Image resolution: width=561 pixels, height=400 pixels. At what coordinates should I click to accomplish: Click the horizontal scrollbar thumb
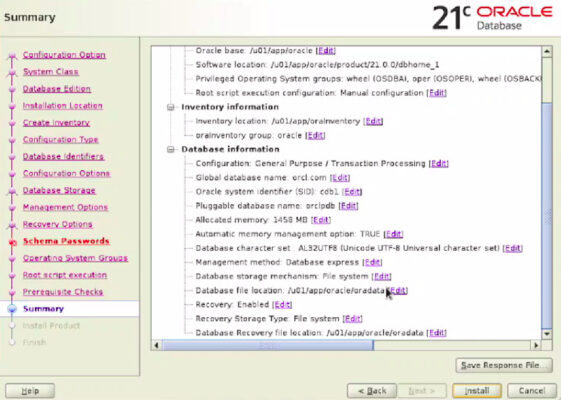[268, 345]
